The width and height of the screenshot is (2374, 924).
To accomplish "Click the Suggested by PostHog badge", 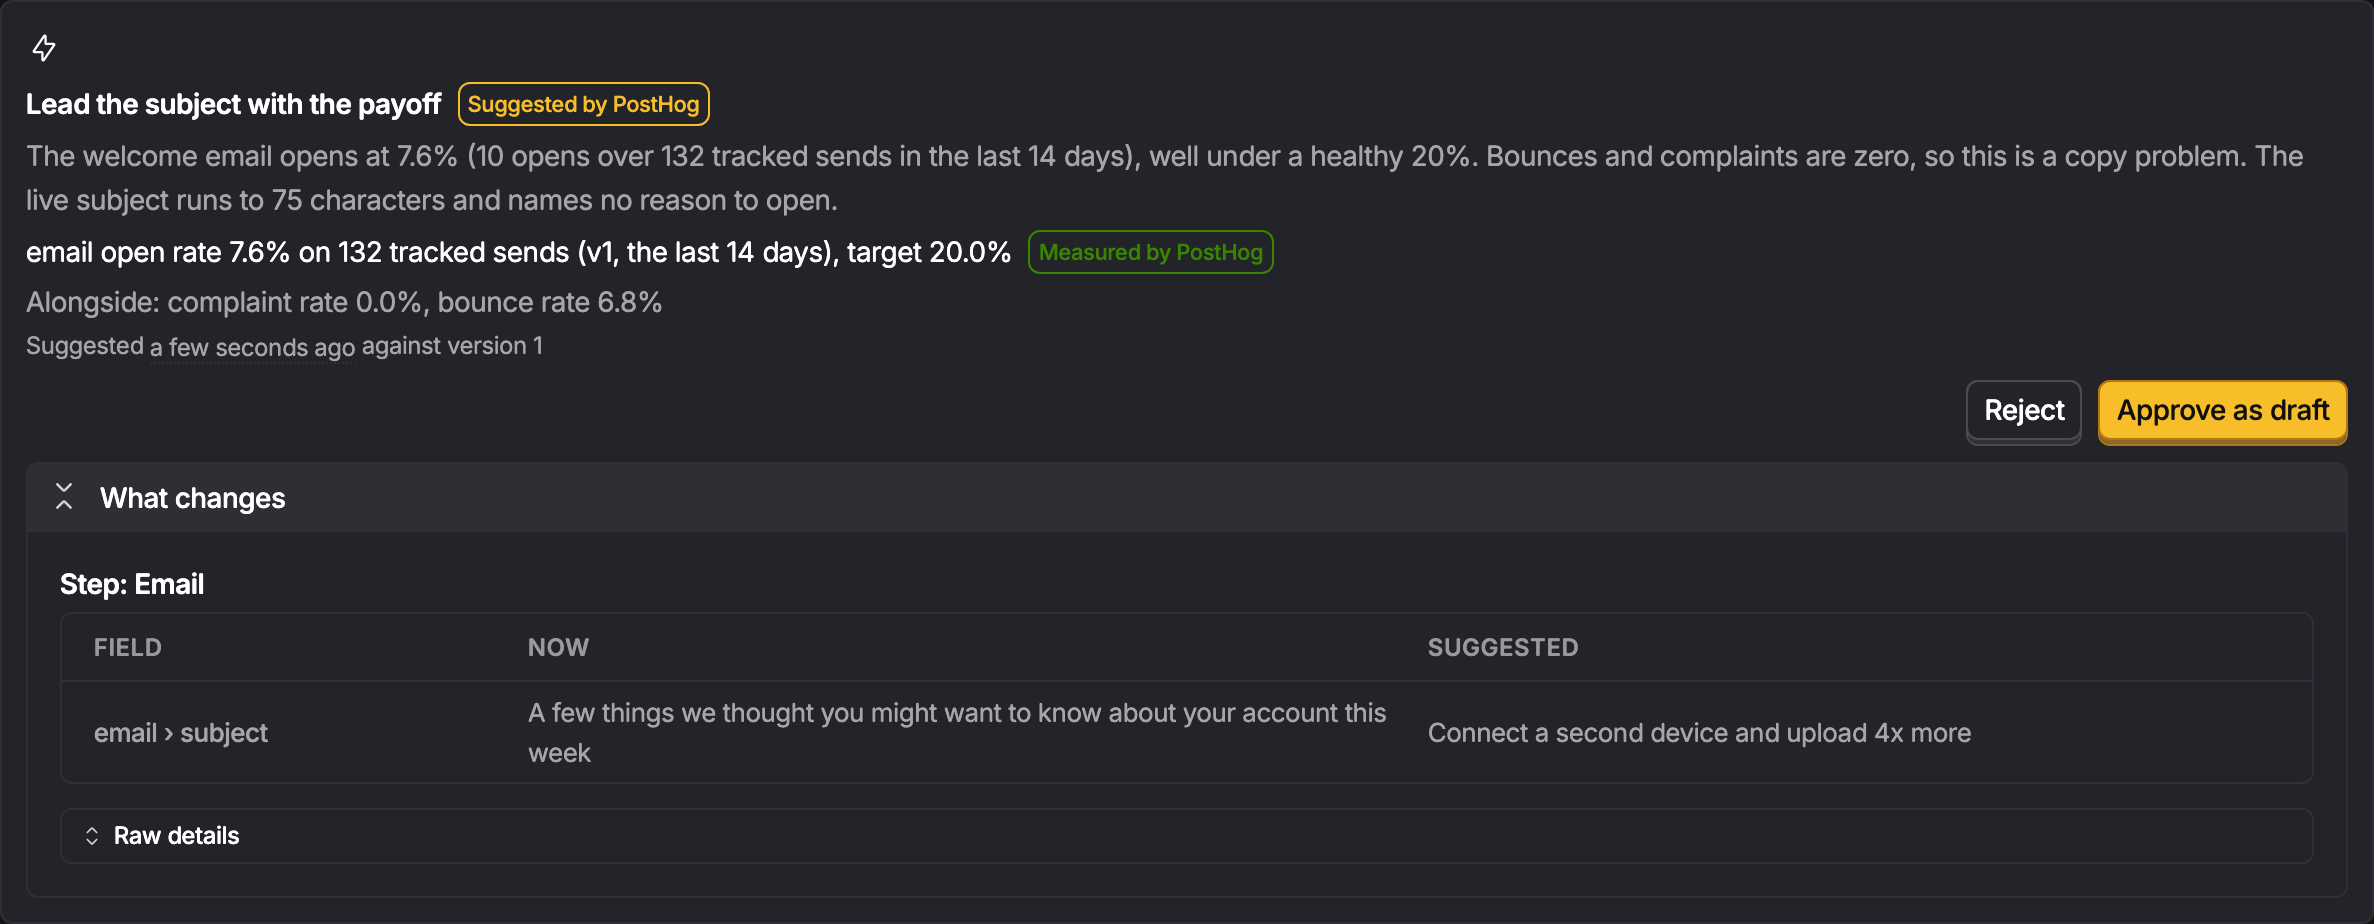I will coord(584,104).
